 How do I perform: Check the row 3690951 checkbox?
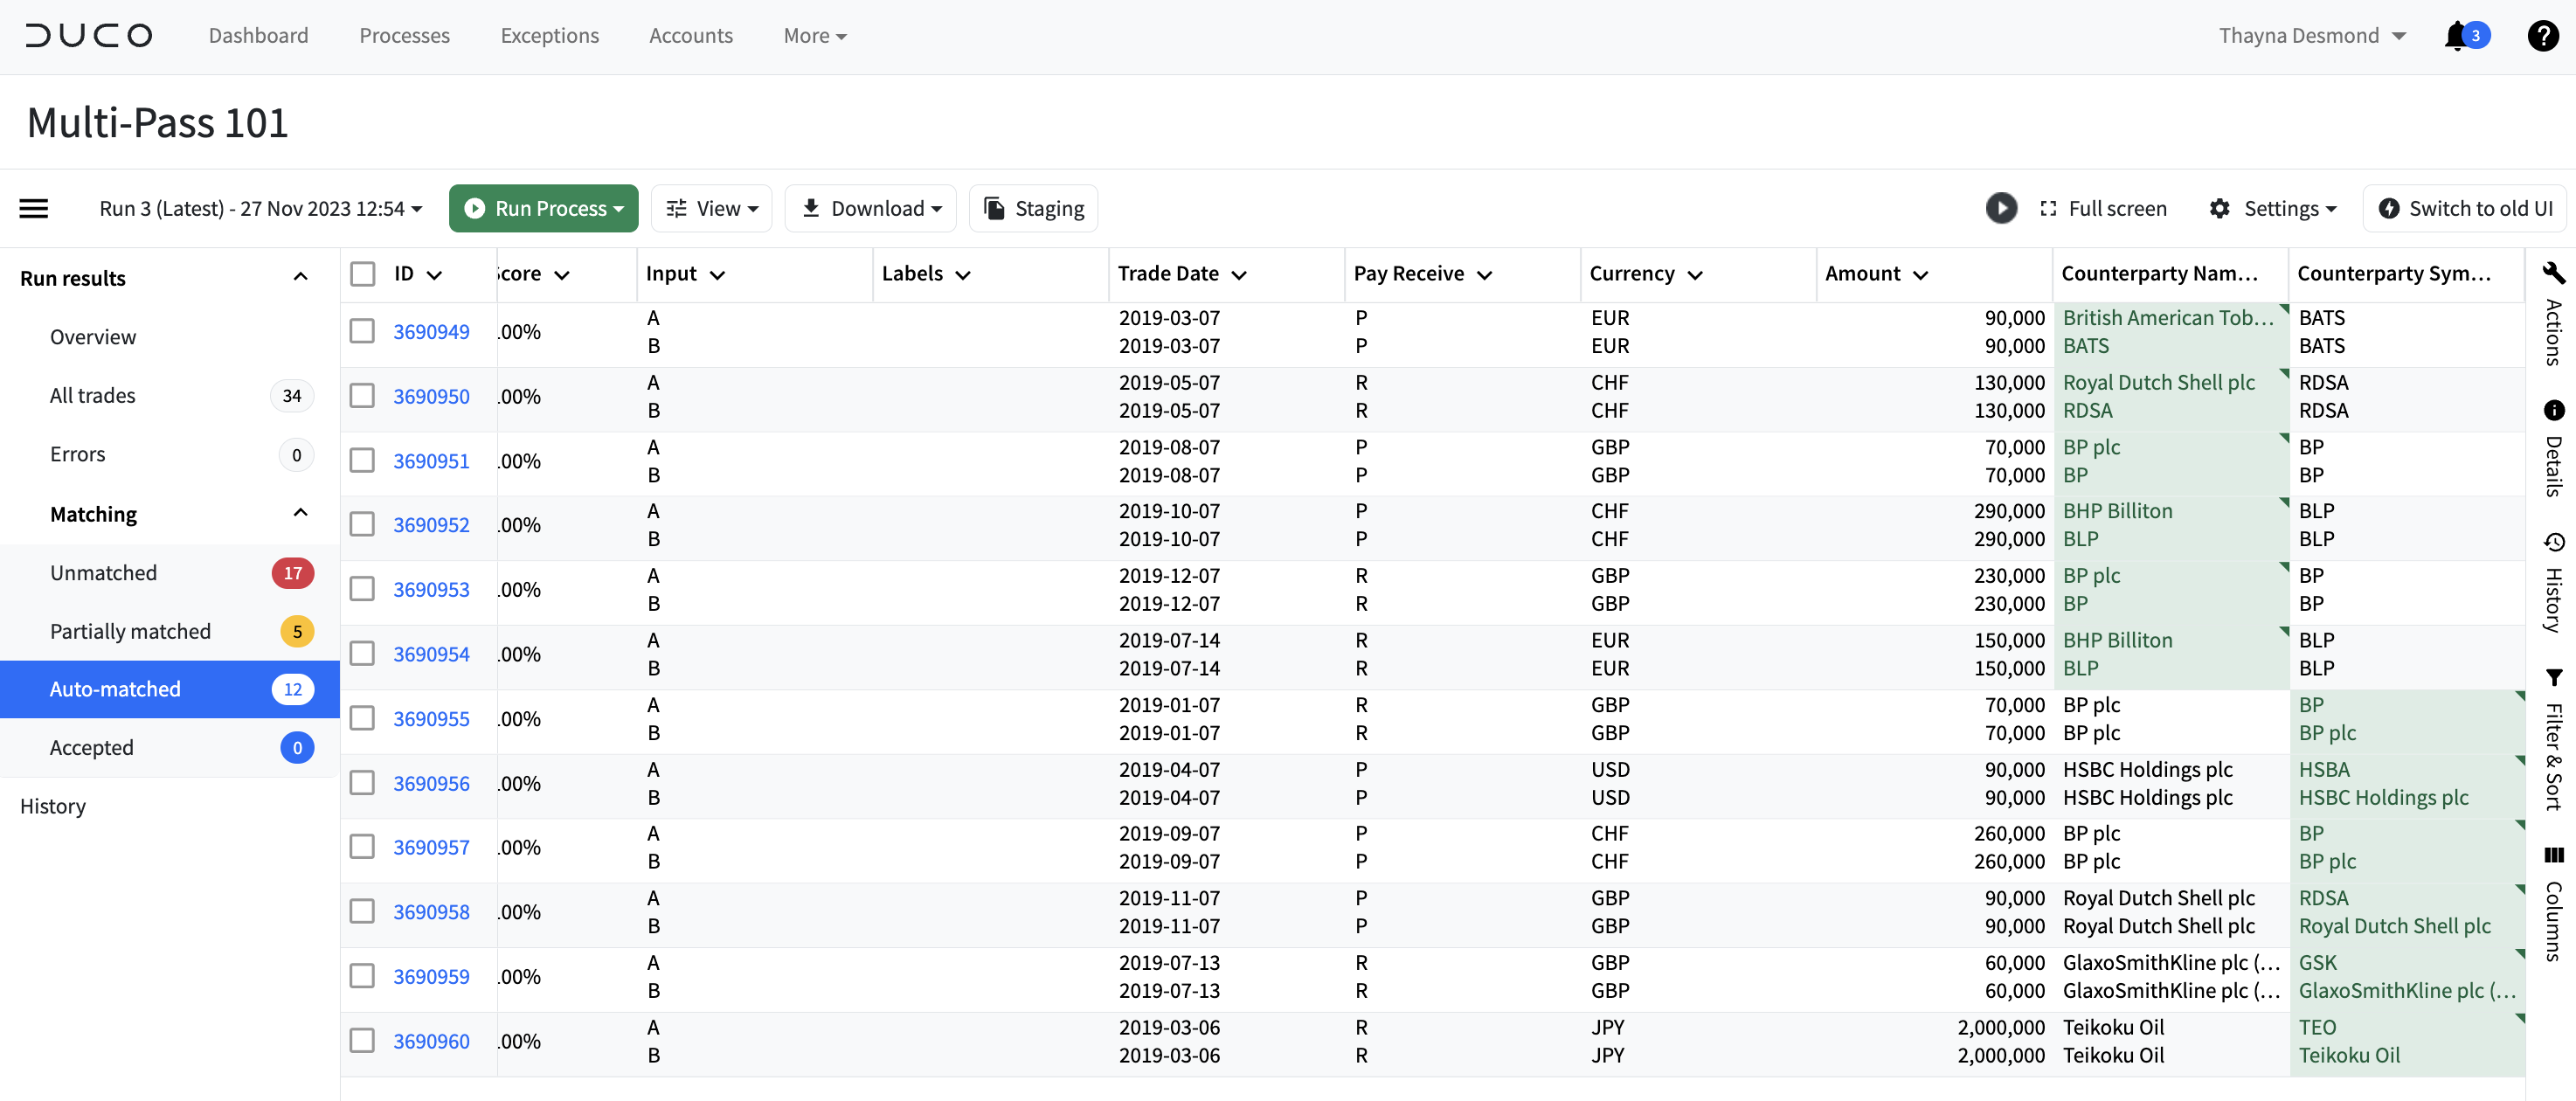click(x=362, y=461)
